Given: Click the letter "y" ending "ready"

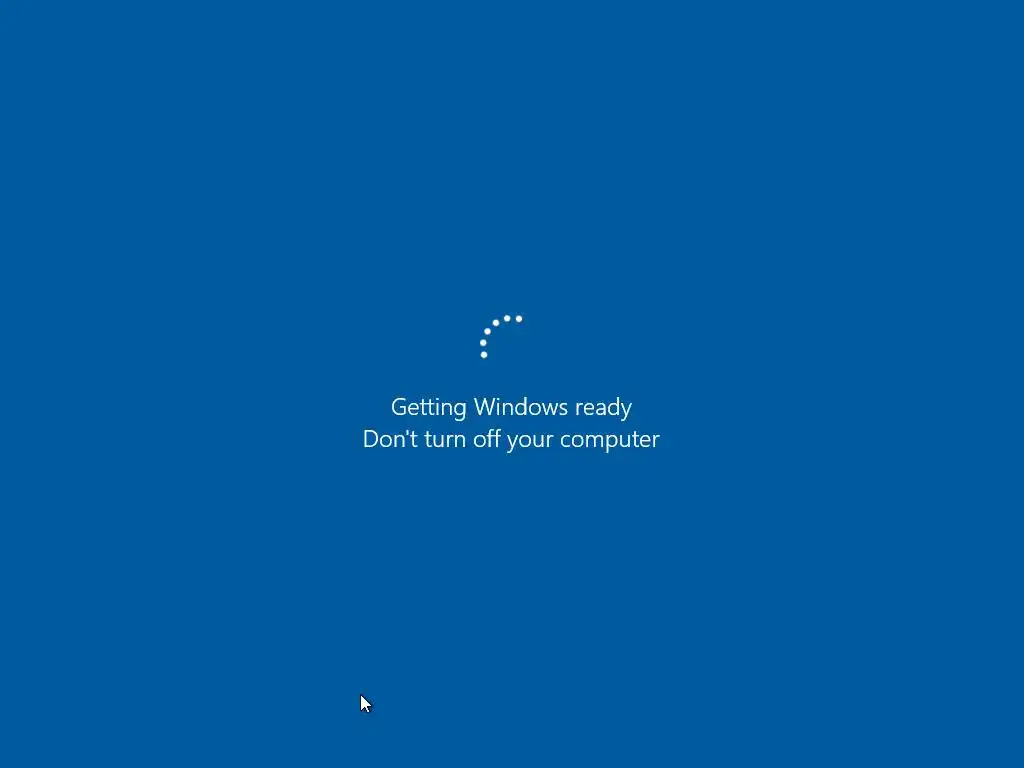Looking at the screenshot, I should (x=626, y=411).
